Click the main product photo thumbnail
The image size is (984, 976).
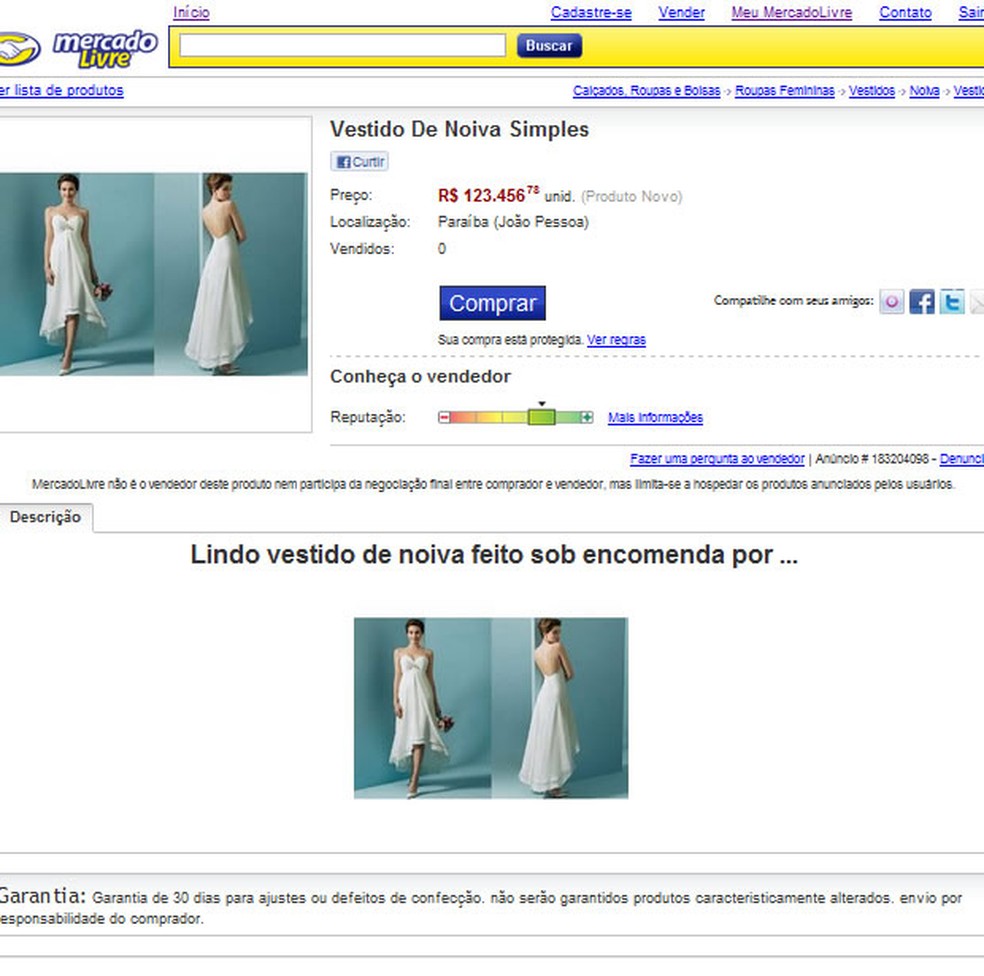tap(154, 274)
